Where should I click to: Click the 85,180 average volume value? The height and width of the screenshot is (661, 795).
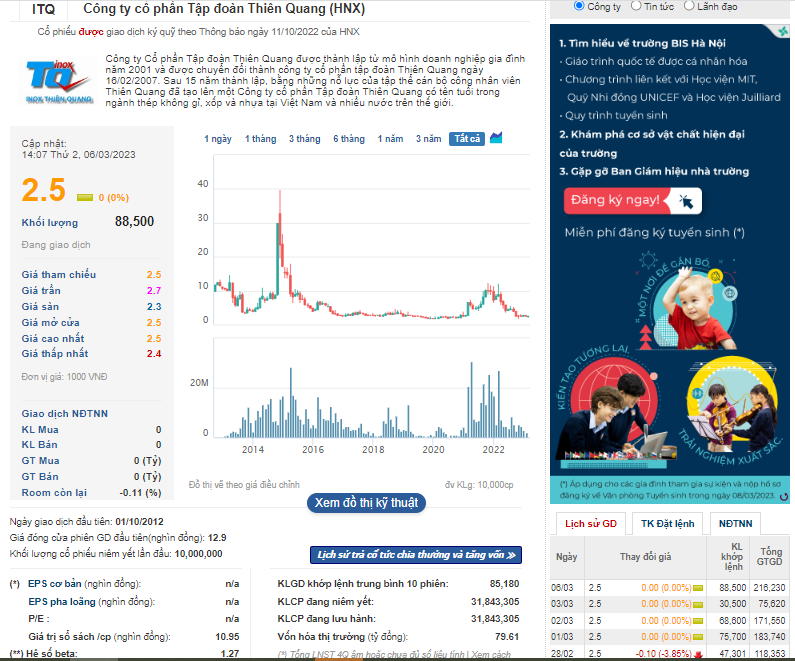point(504,583)
